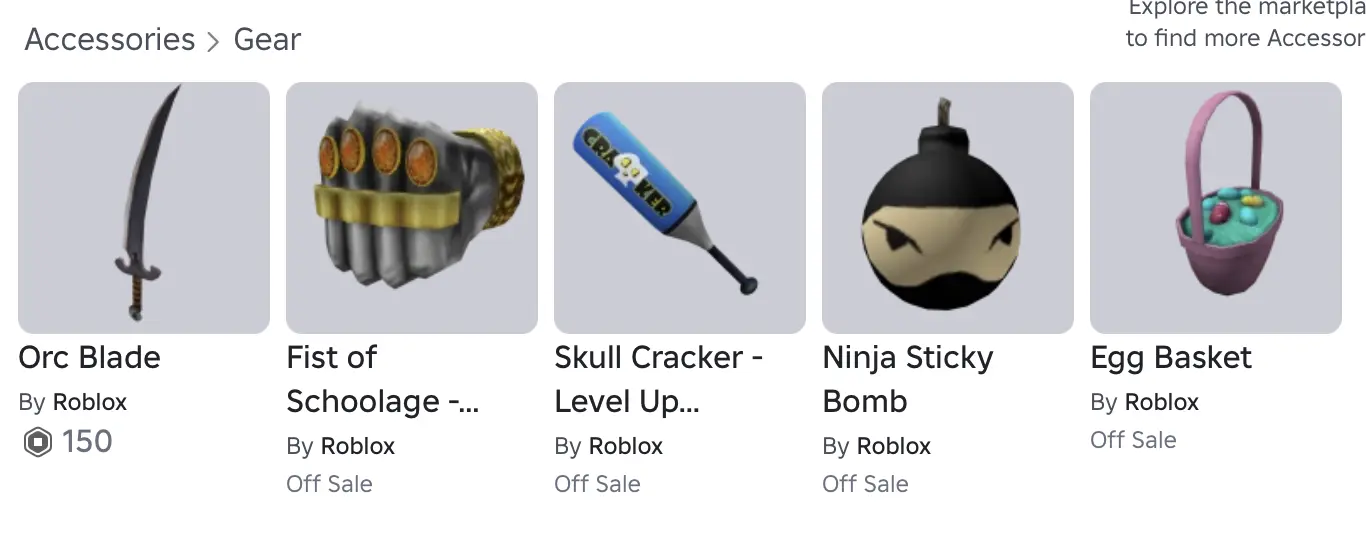Open the Egg Basket item thumbnail
This screenshot has width=1366, height=556.
pyautogui.click(x=1216, y=208)
